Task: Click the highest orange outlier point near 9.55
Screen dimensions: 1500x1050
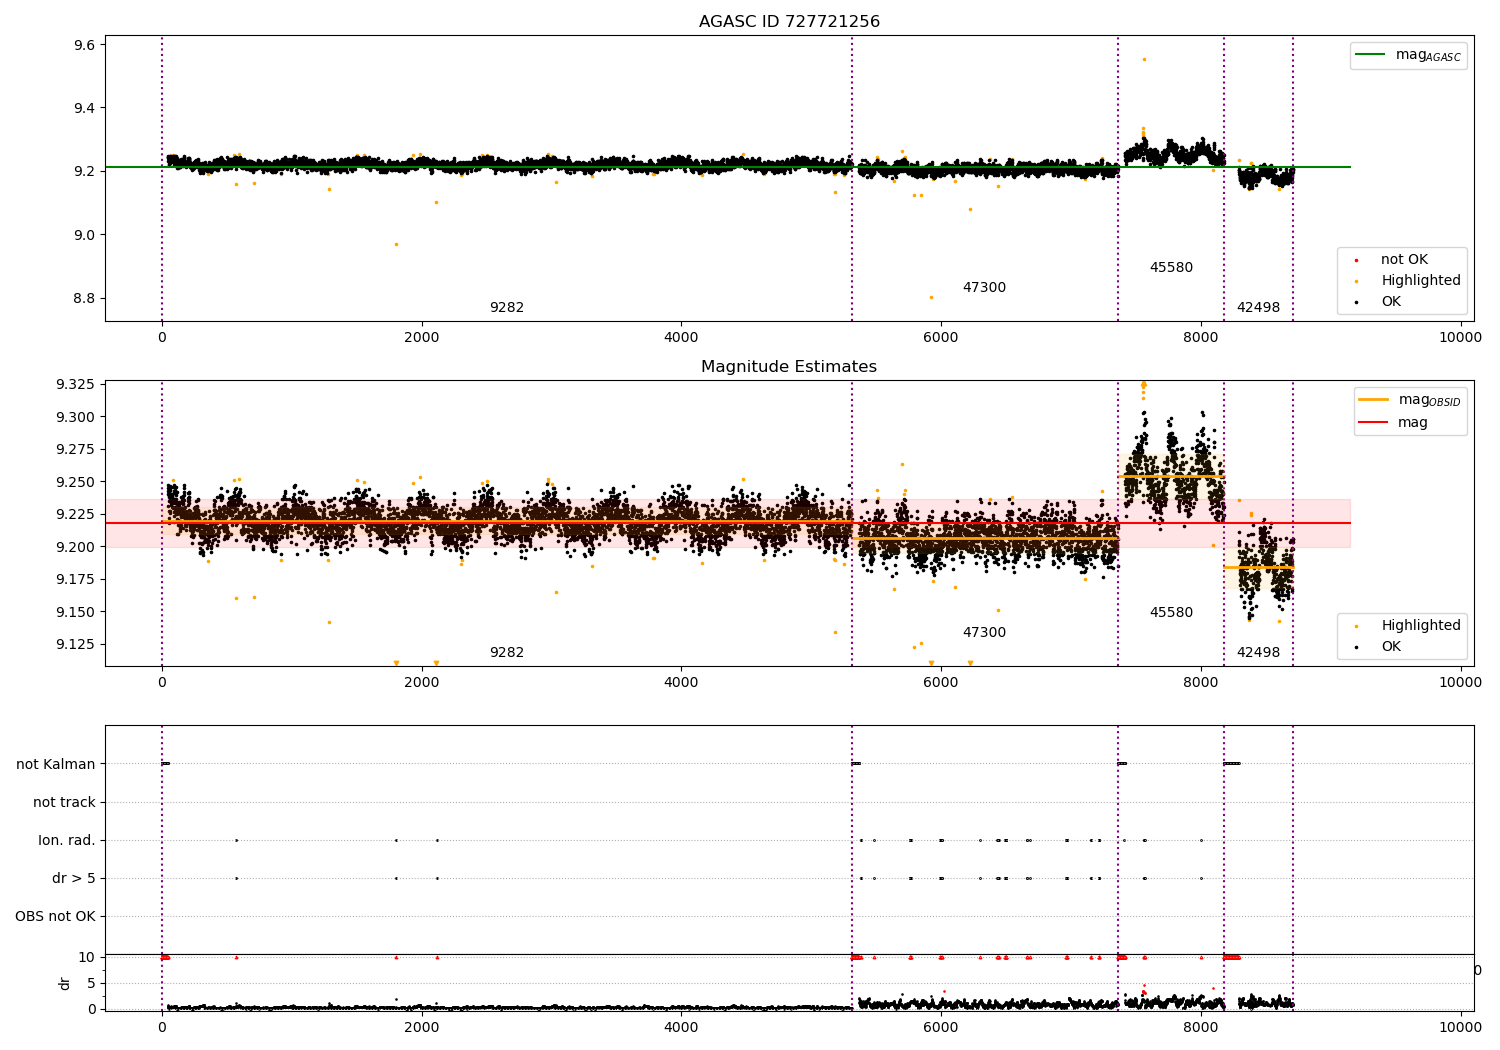Action: pos(1144,59)
